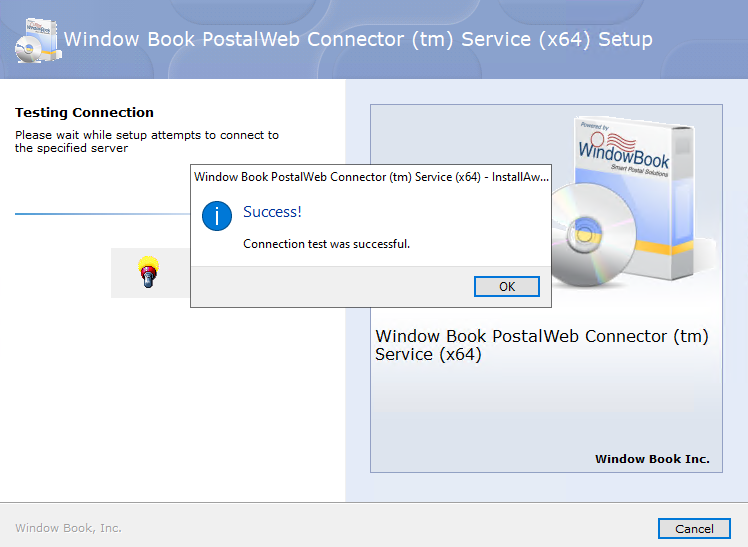Click the setup window header title

[358, 39]
